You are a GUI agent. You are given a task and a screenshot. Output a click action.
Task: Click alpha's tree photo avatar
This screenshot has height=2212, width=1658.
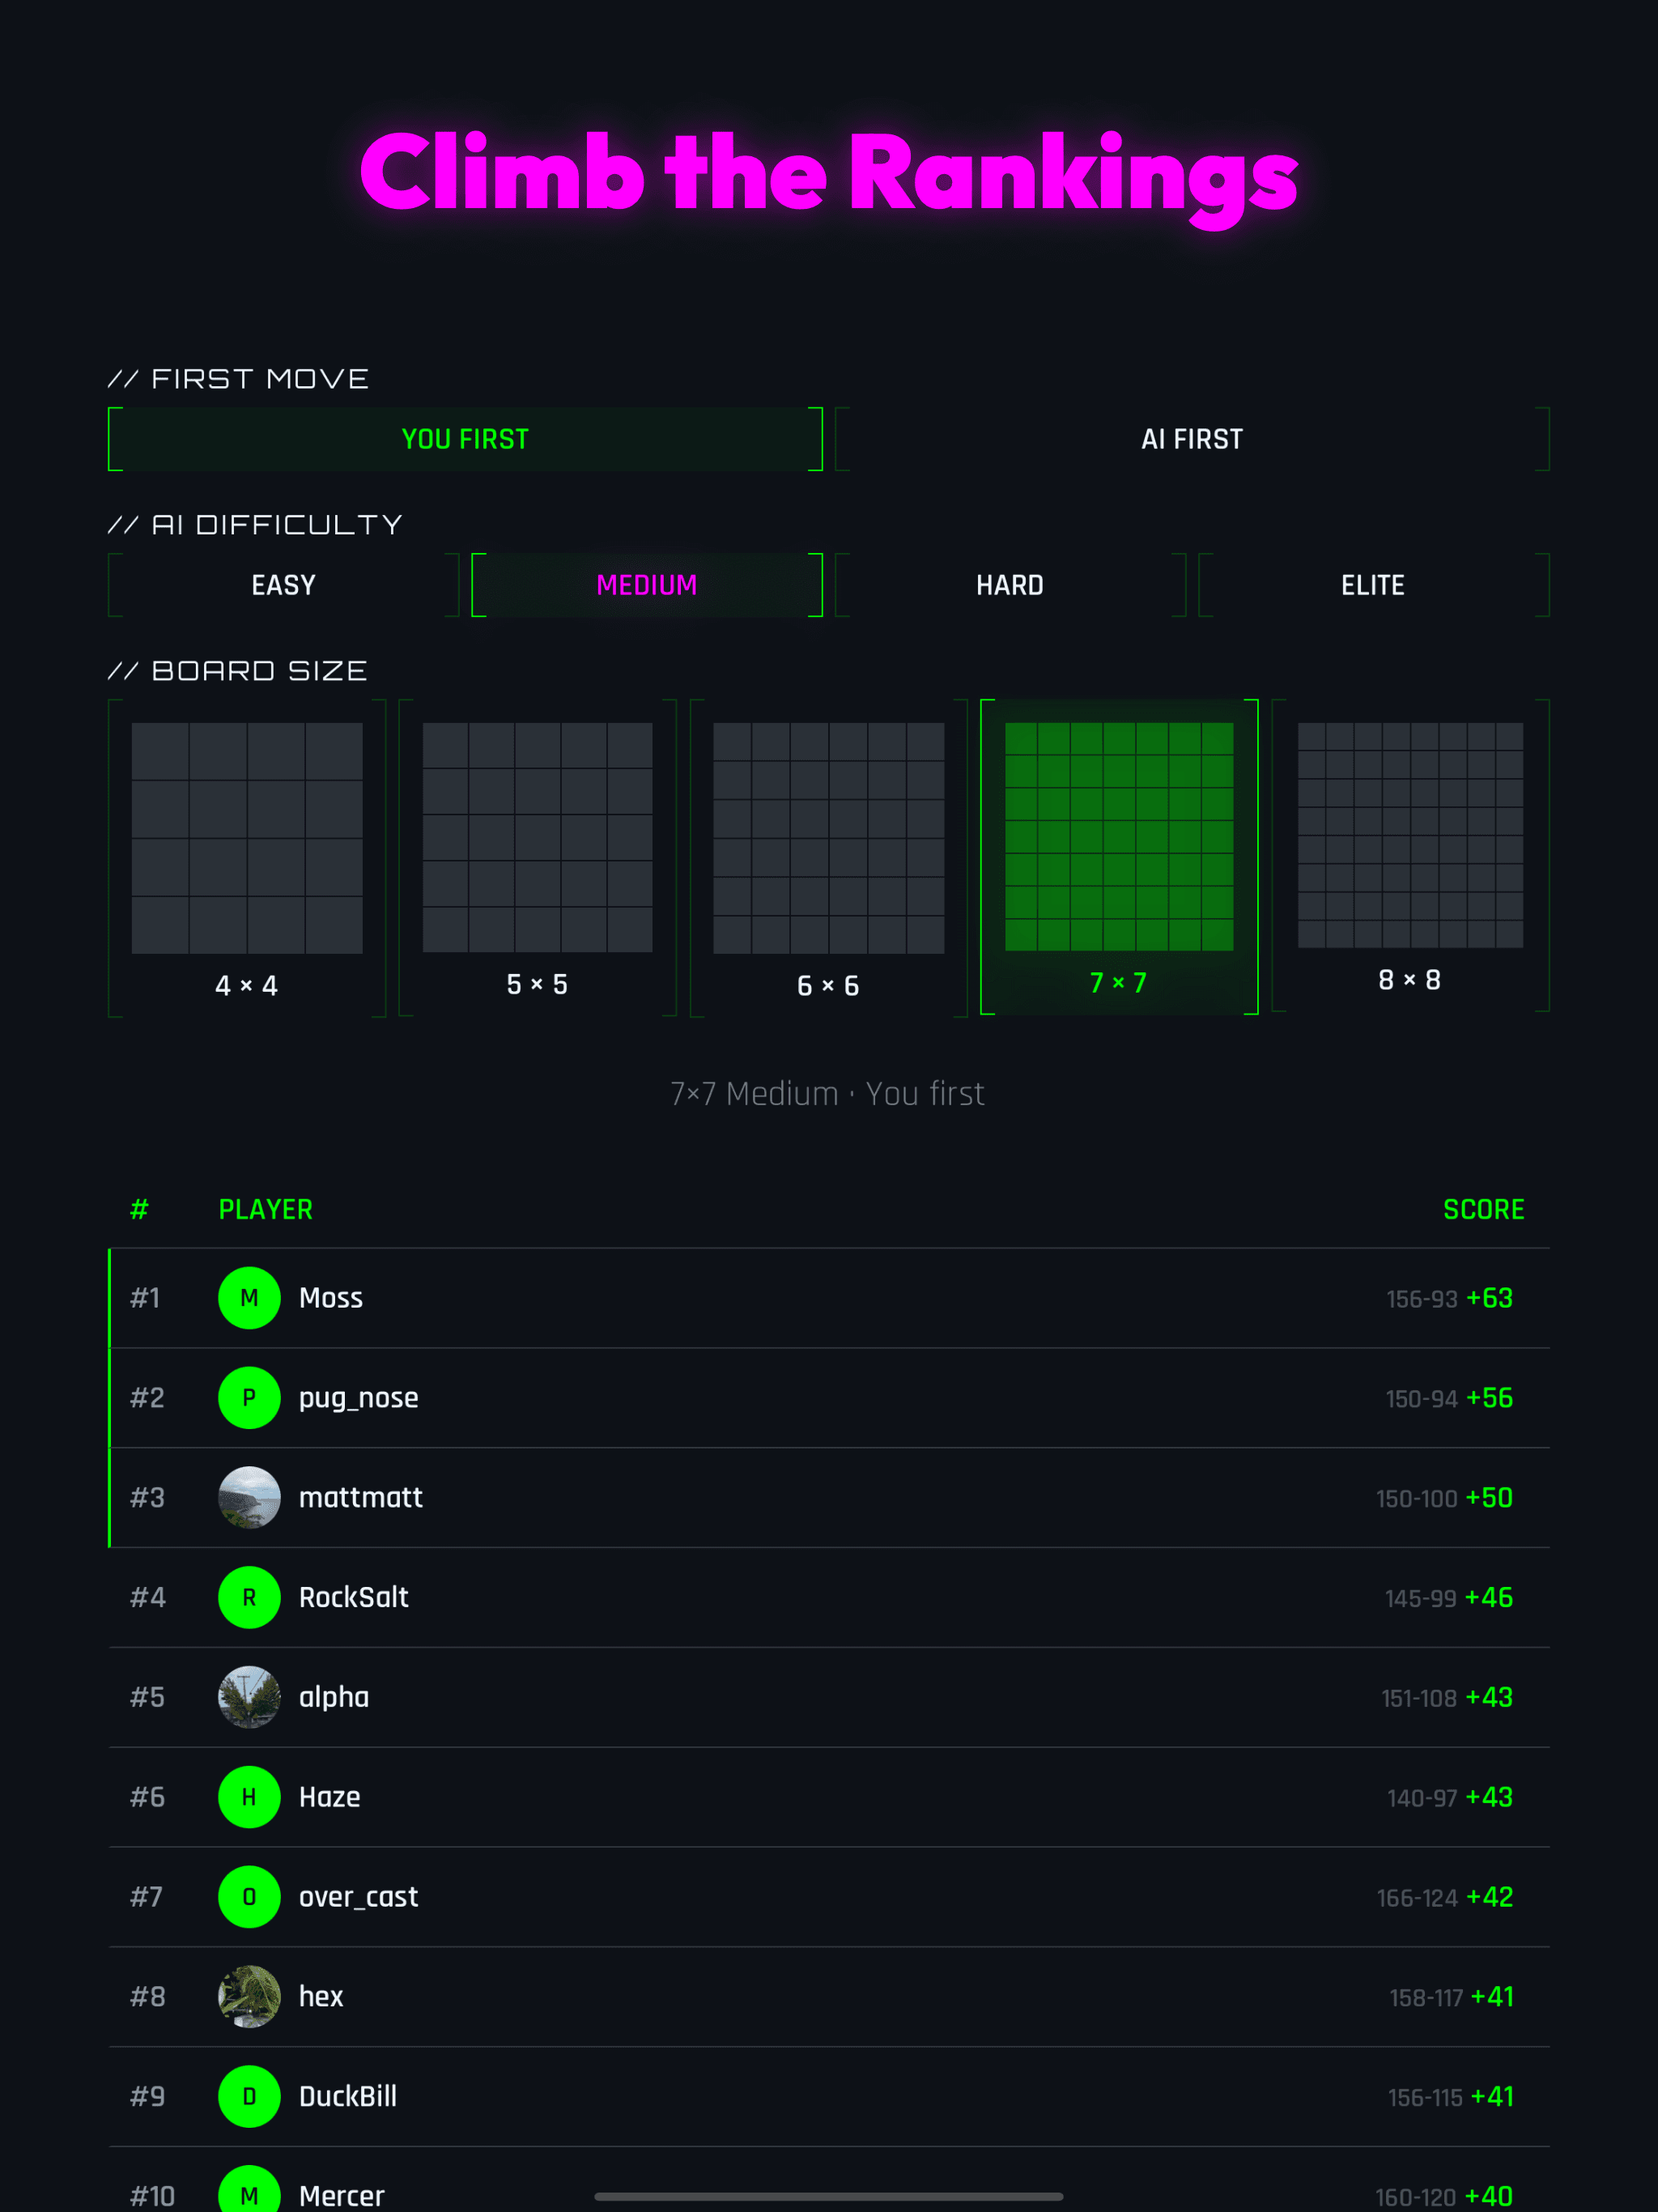249,1697
